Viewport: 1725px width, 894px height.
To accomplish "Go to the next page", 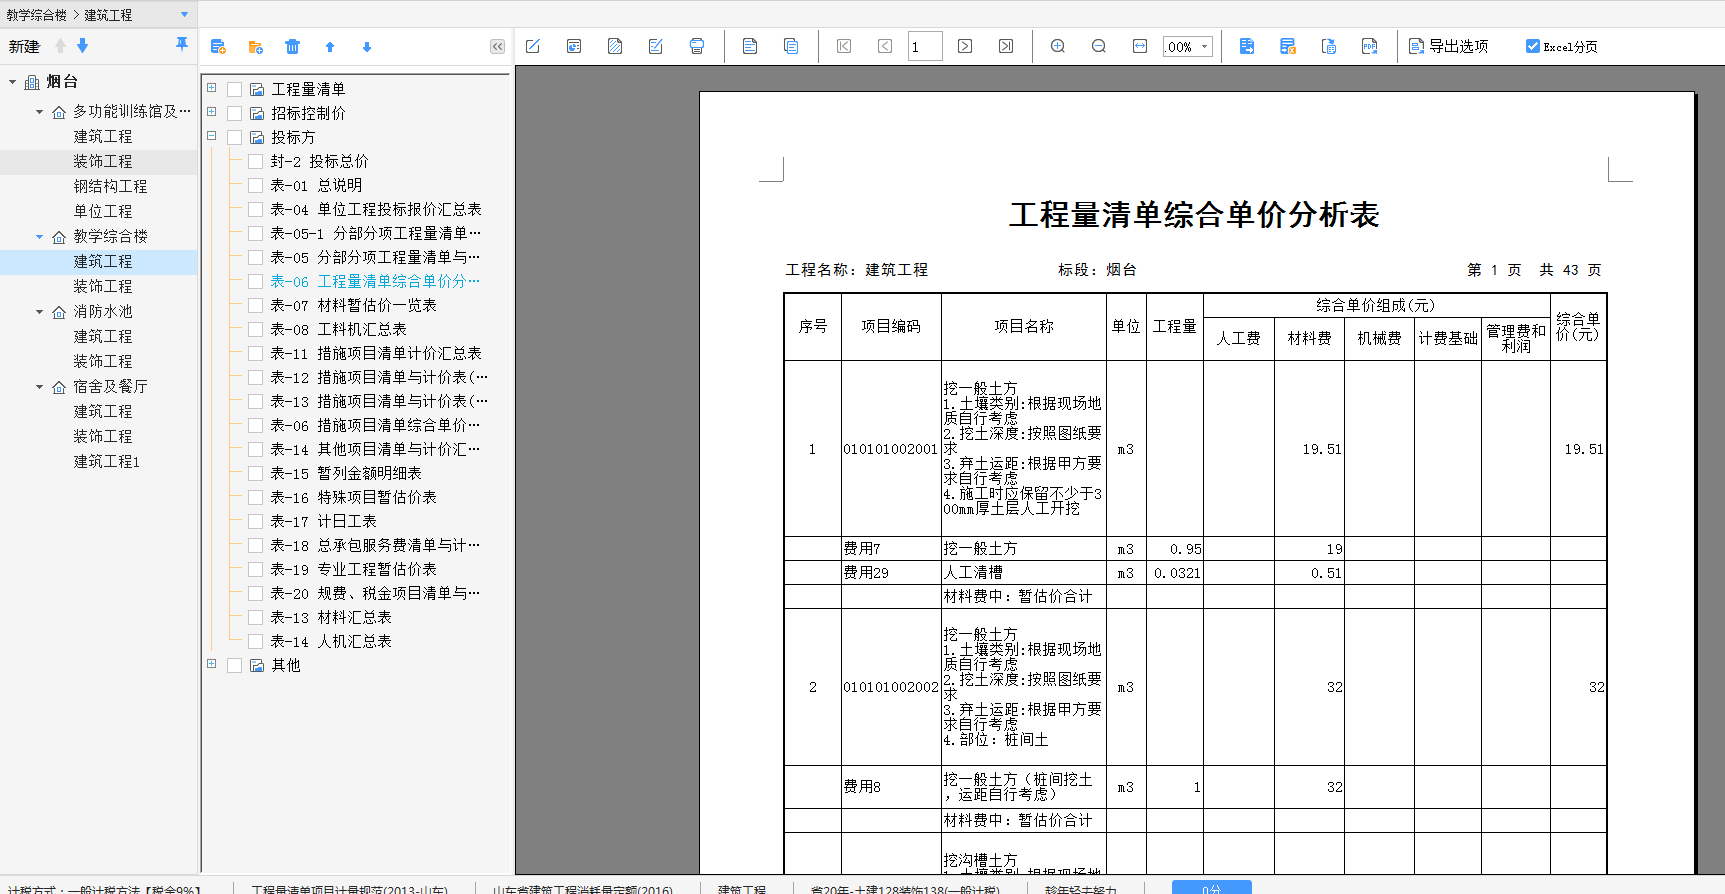I will pyautogui.click(x=965, y=46).
